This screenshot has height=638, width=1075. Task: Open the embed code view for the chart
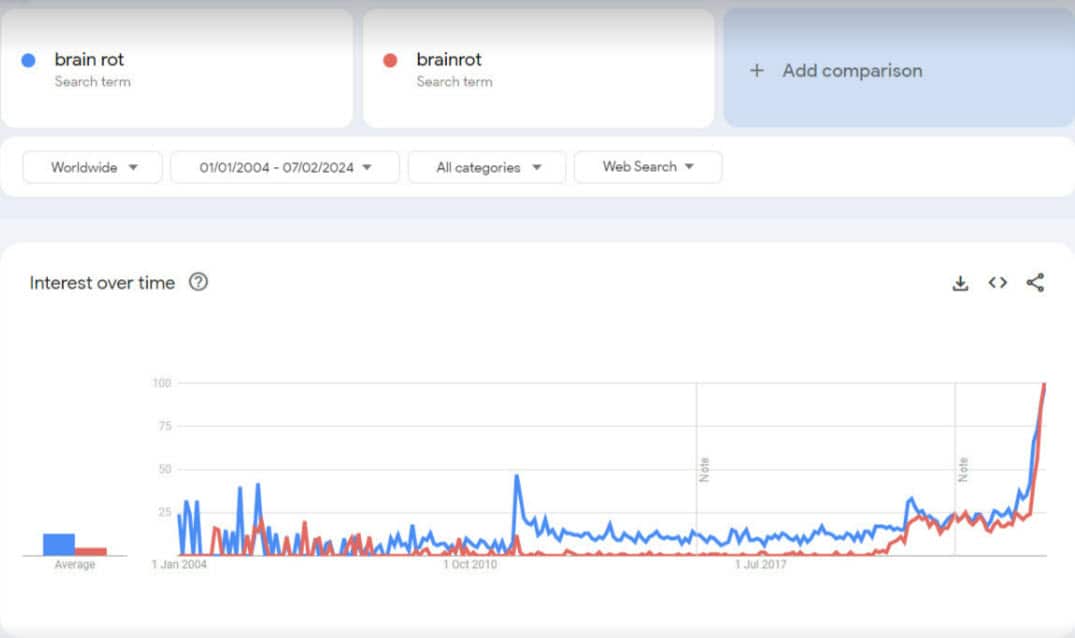point(997,283)
